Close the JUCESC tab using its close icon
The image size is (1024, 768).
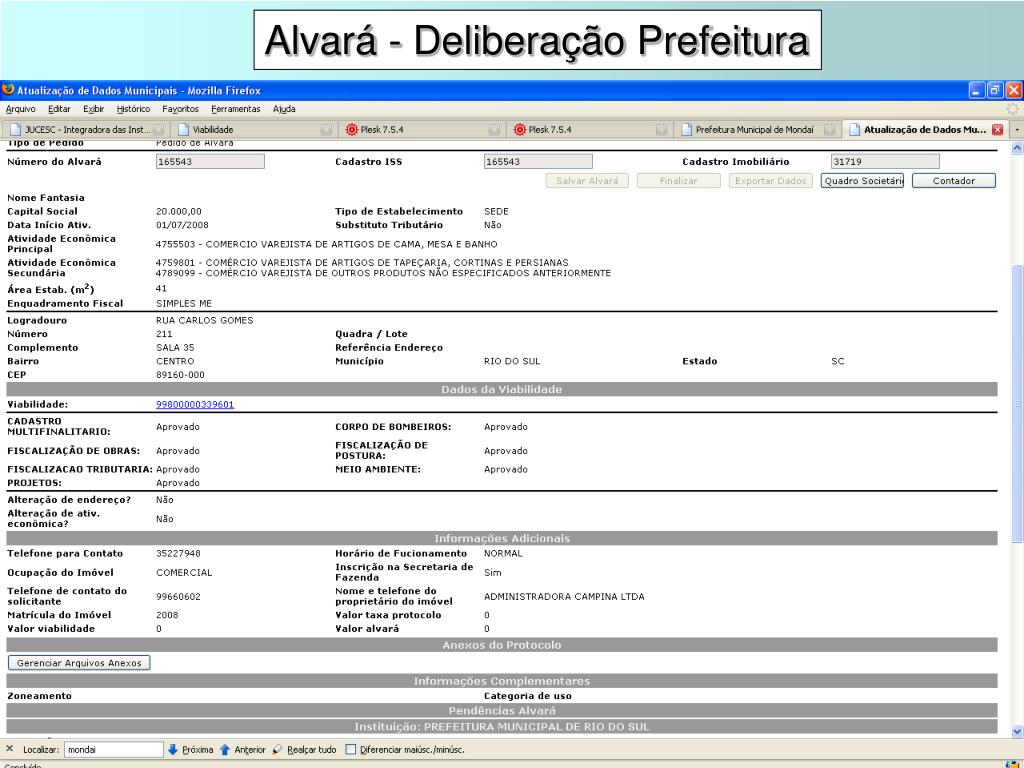(x=159, y=130)
